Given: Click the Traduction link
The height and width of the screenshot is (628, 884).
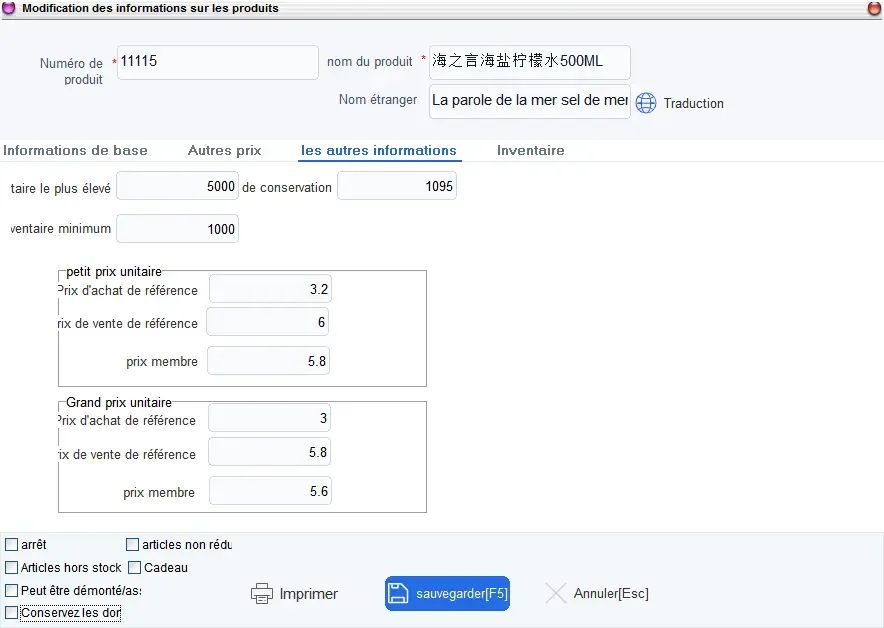Looking at the screenshot, I should click(693, 103).
